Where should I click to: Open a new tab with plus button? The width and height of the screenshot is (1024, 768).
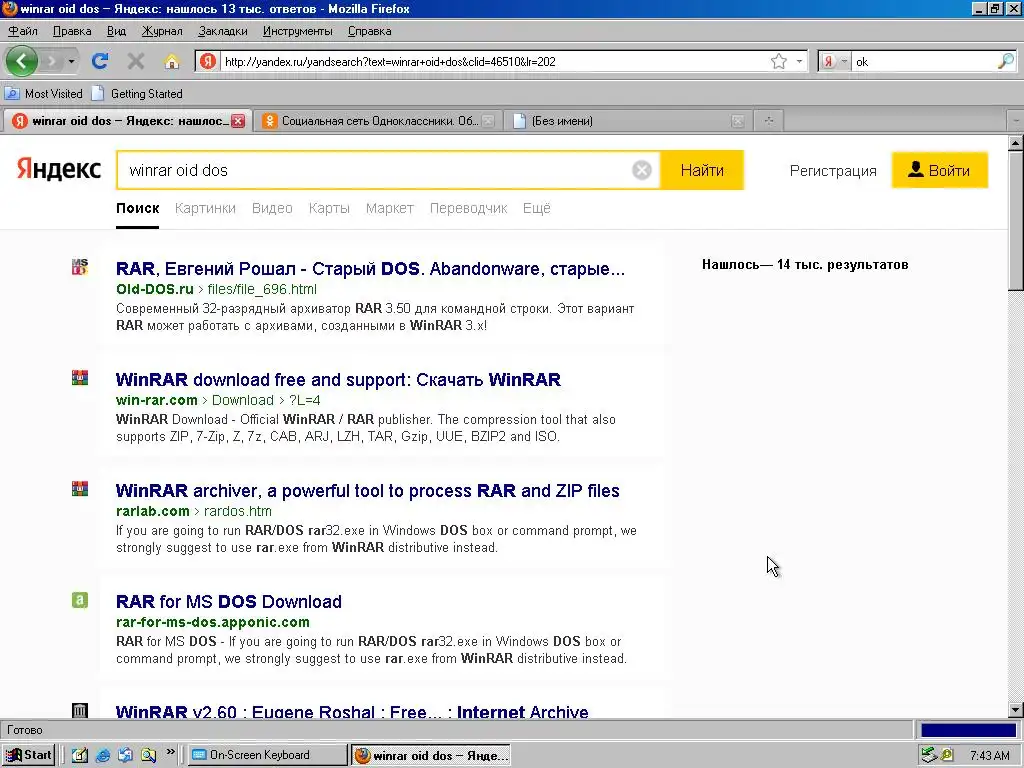(769, 121)
